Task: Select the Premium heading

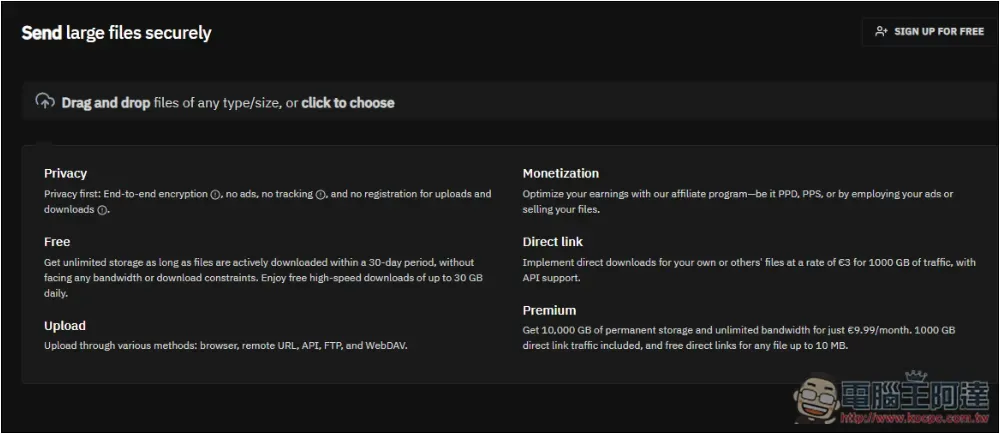Action: 549,310
